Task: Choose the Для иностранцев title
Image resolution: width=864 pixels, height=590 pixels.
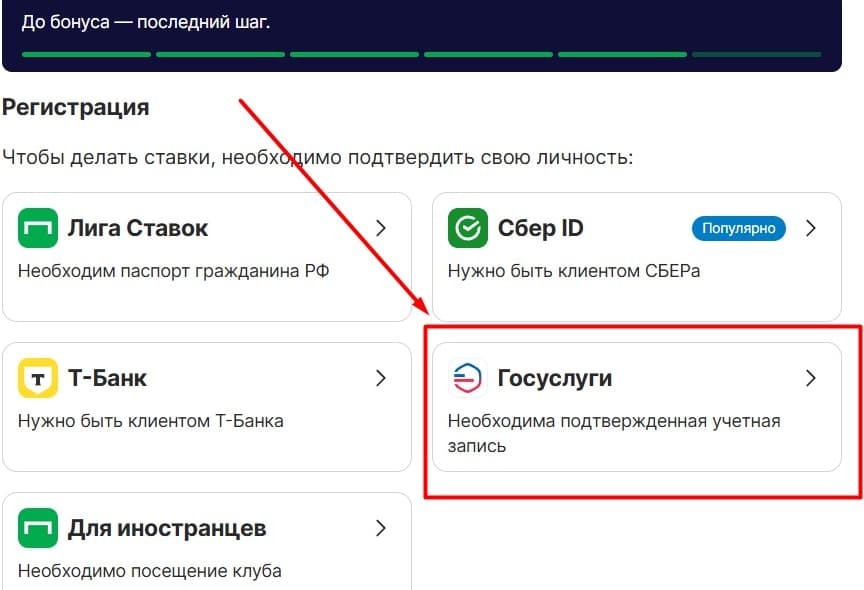Action: tap(167, 528)
